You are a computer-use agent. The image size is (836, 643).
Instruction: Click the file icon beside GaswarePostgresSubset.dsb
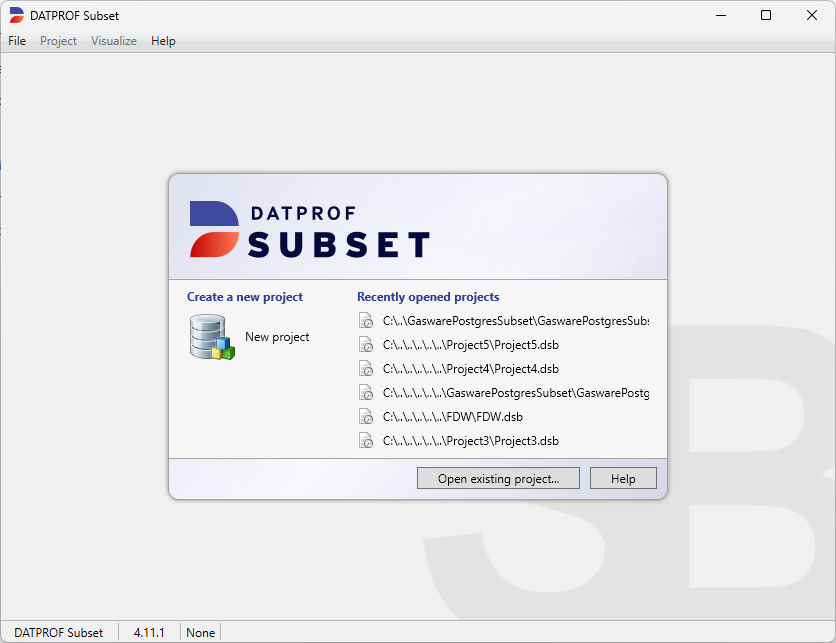365,320
